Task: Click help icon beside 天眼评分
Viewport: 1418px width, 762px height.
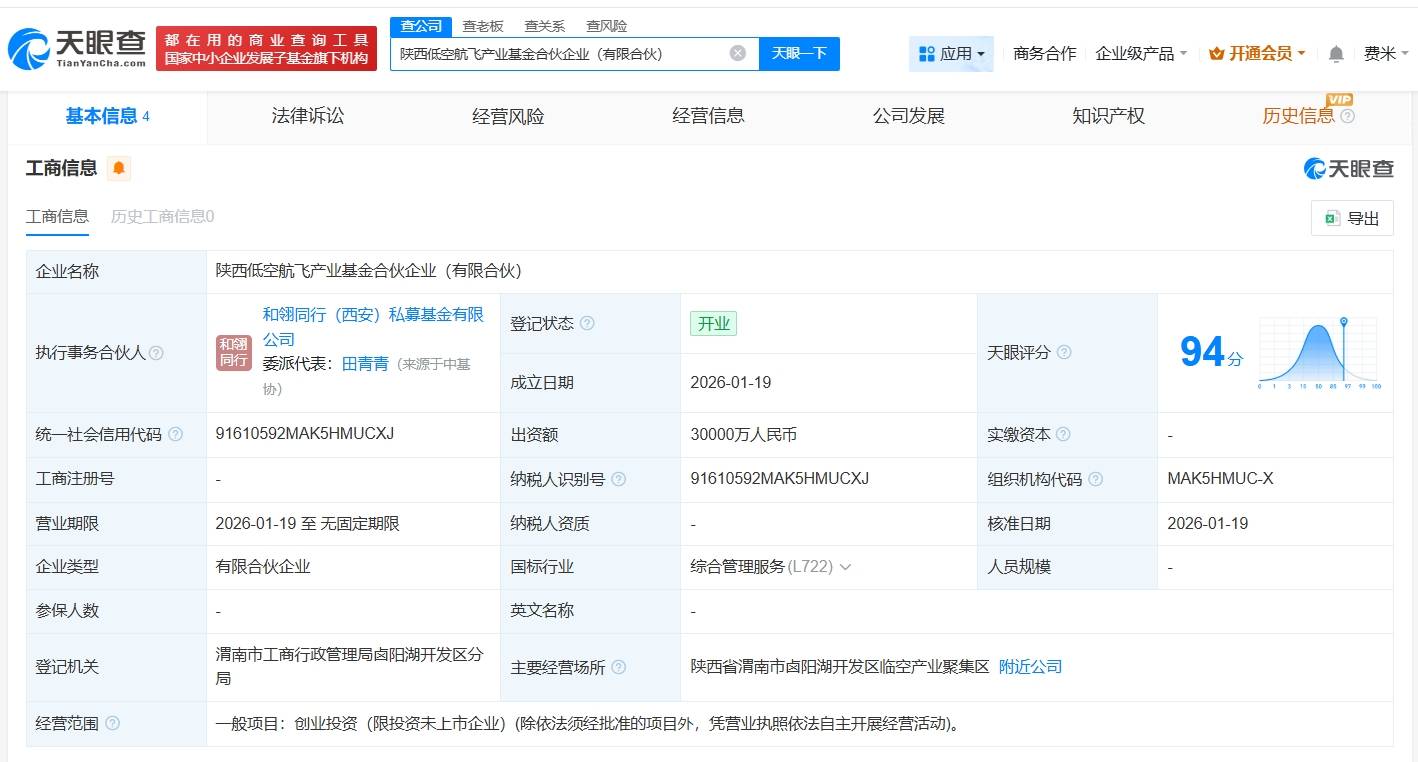Action: coord(1064,353)
